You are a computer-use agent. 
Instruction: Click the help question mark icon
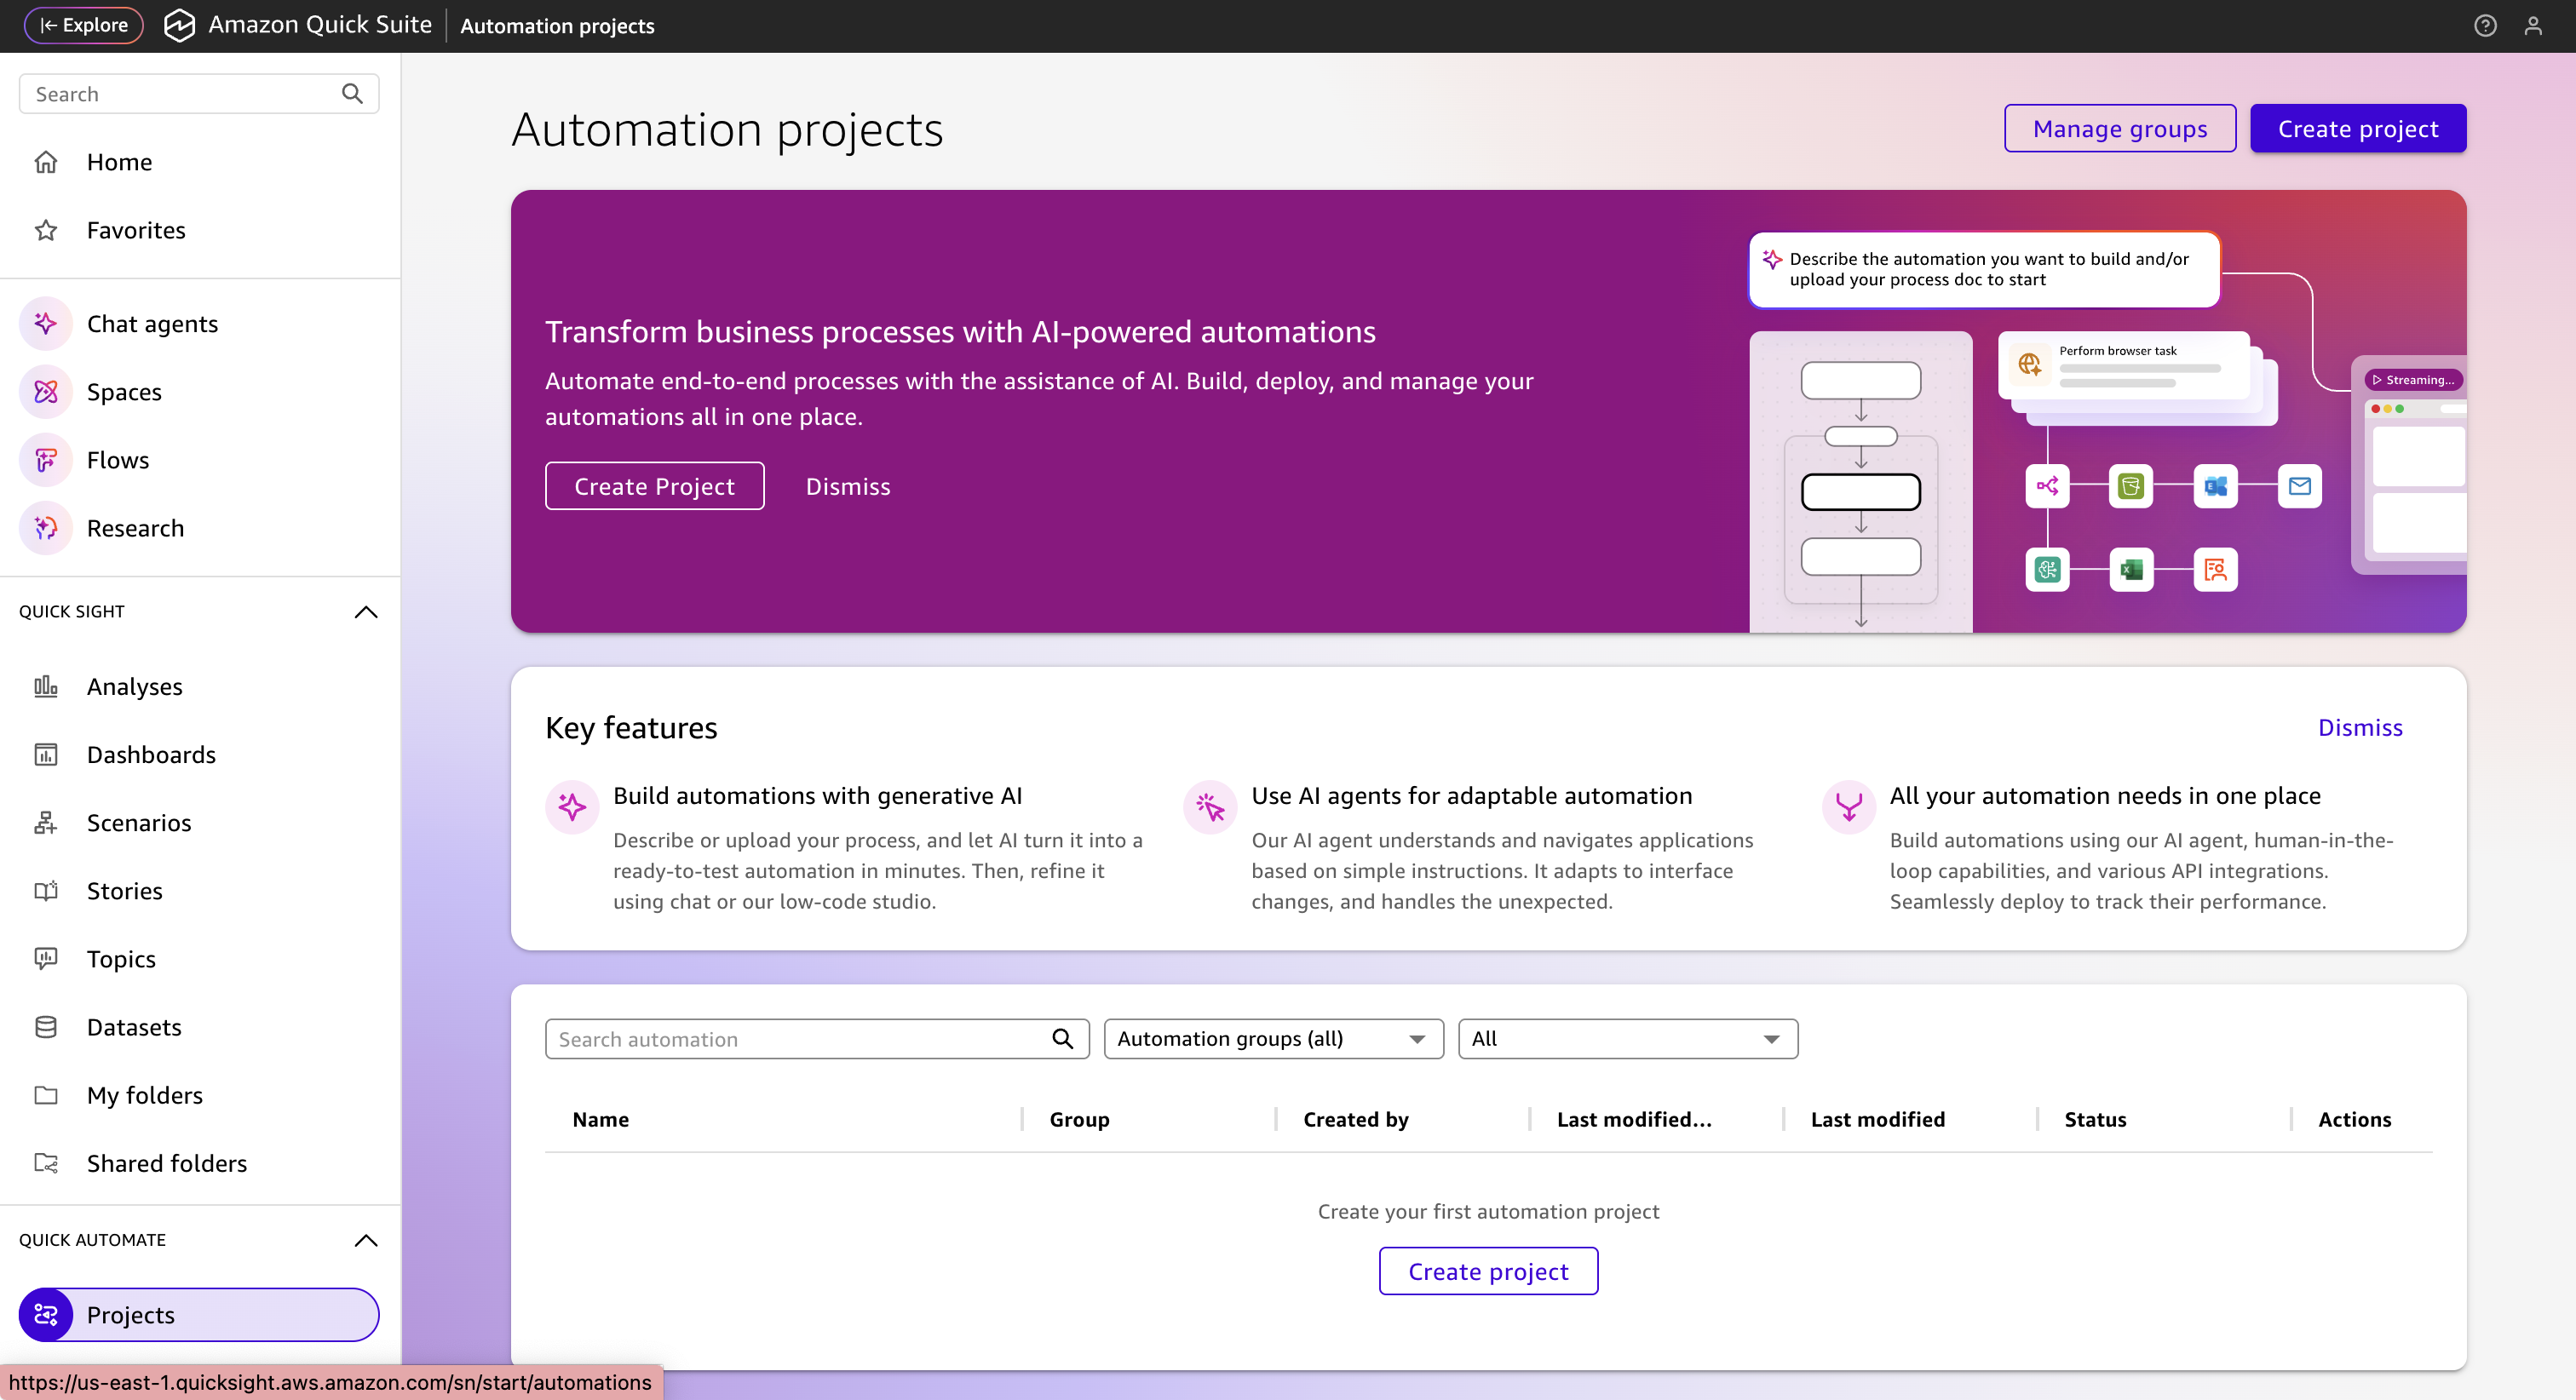(2485, 26)
